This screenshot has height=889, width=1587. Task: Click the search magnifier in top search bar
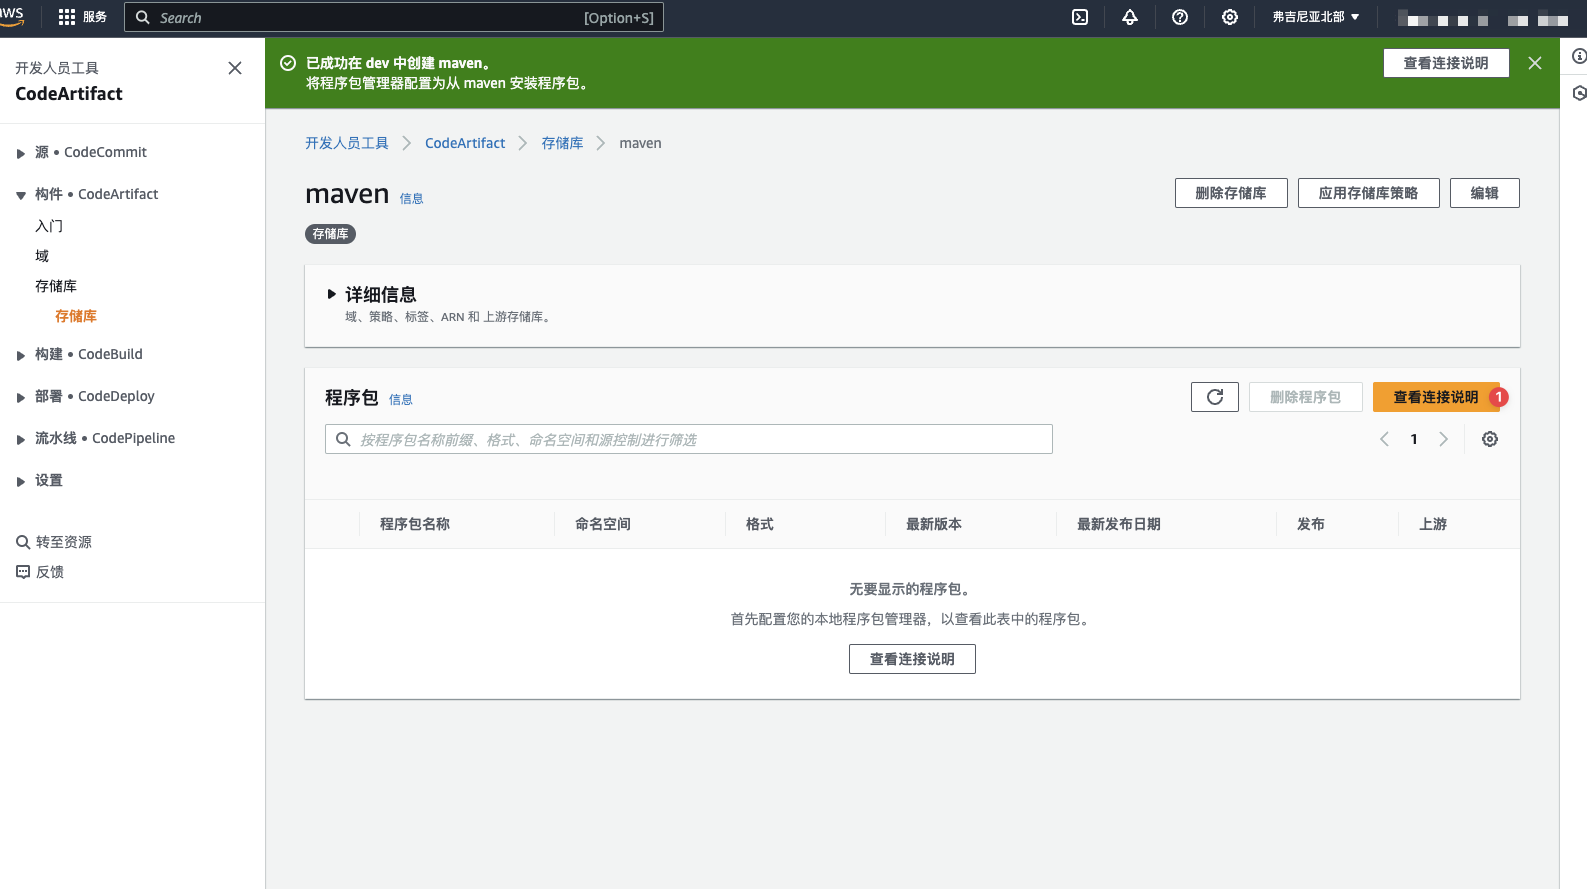pos(143,17)
